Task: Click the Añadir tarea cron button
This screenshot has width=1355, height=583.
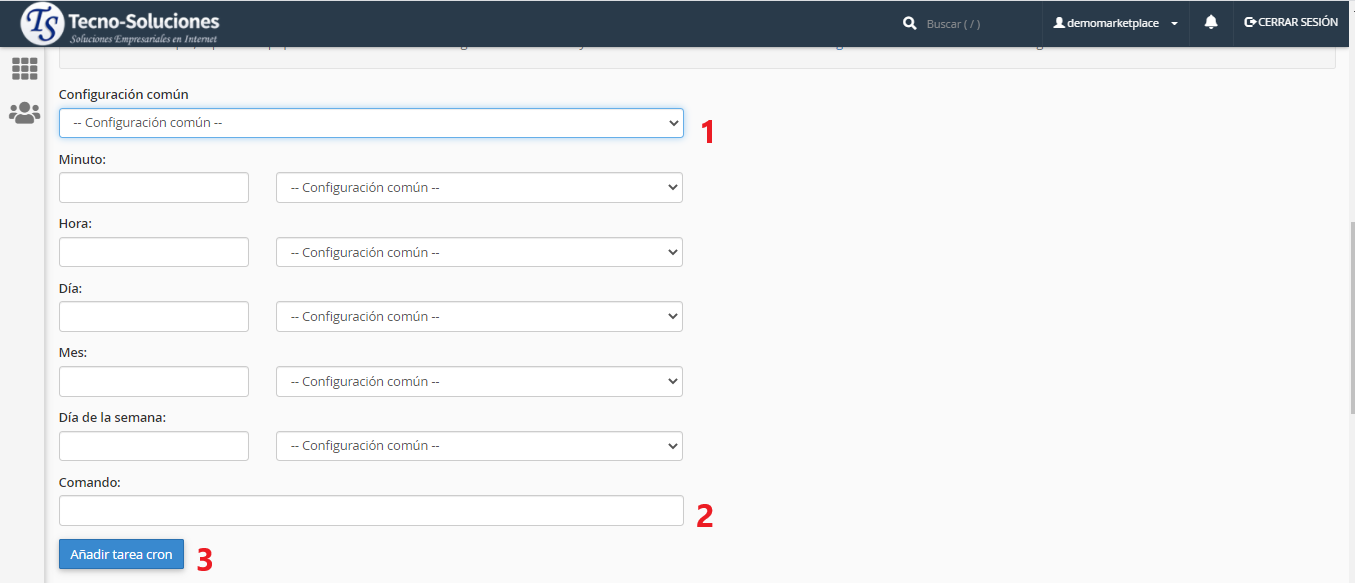Action: coord(121,554)
